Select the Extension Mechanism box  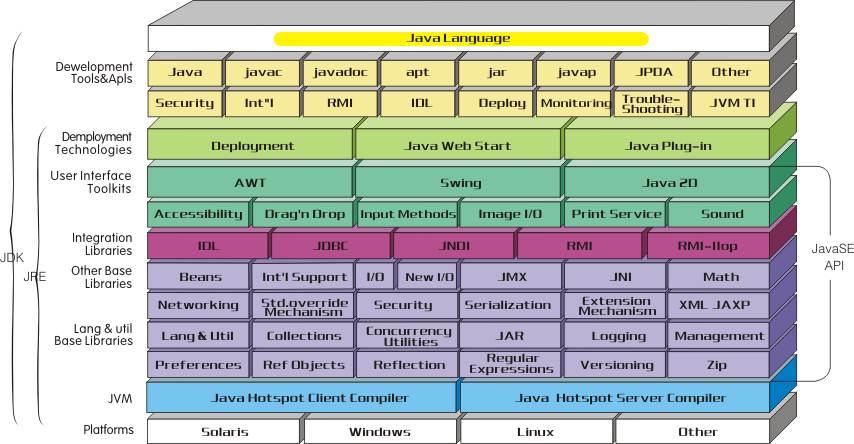[615, 306]
